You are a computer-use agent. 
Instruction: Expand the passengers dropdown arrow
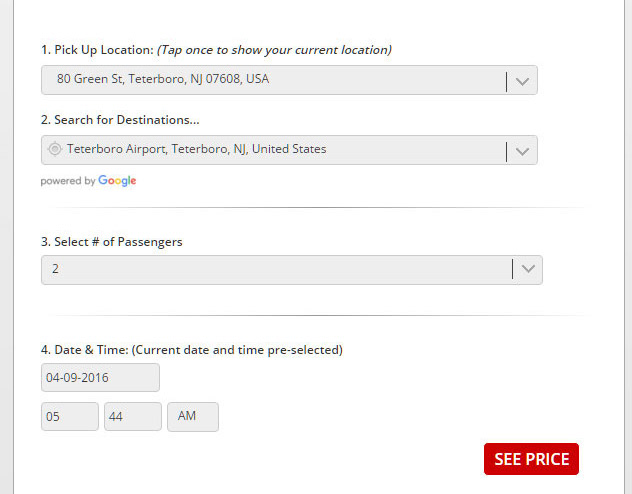527,270
